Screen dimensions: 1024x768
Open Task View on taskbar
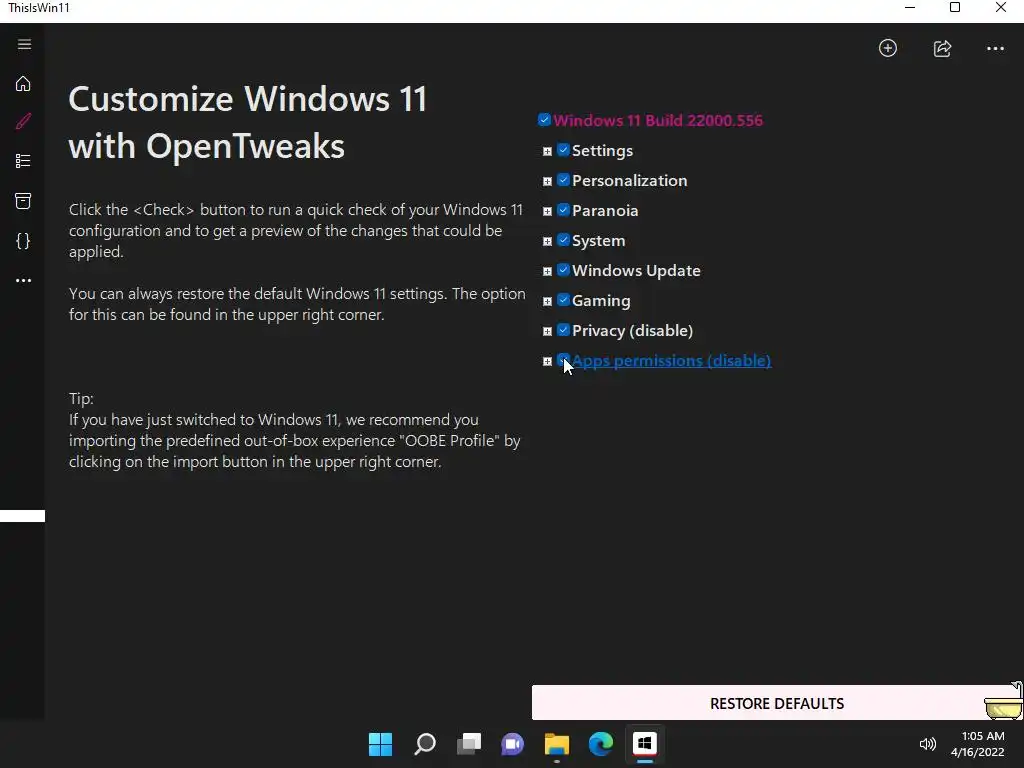click(469, 744)
